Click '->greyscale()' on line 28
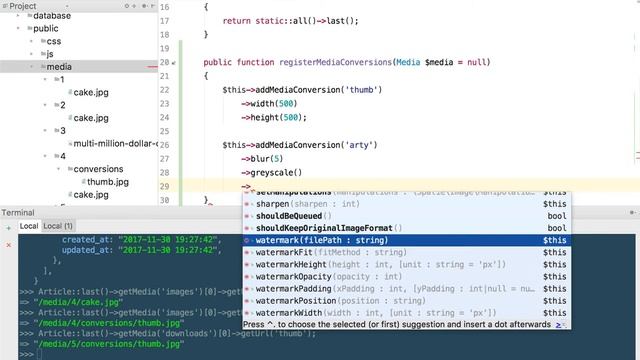The height and width of the screenshot is (360, 640). (271, 173)
